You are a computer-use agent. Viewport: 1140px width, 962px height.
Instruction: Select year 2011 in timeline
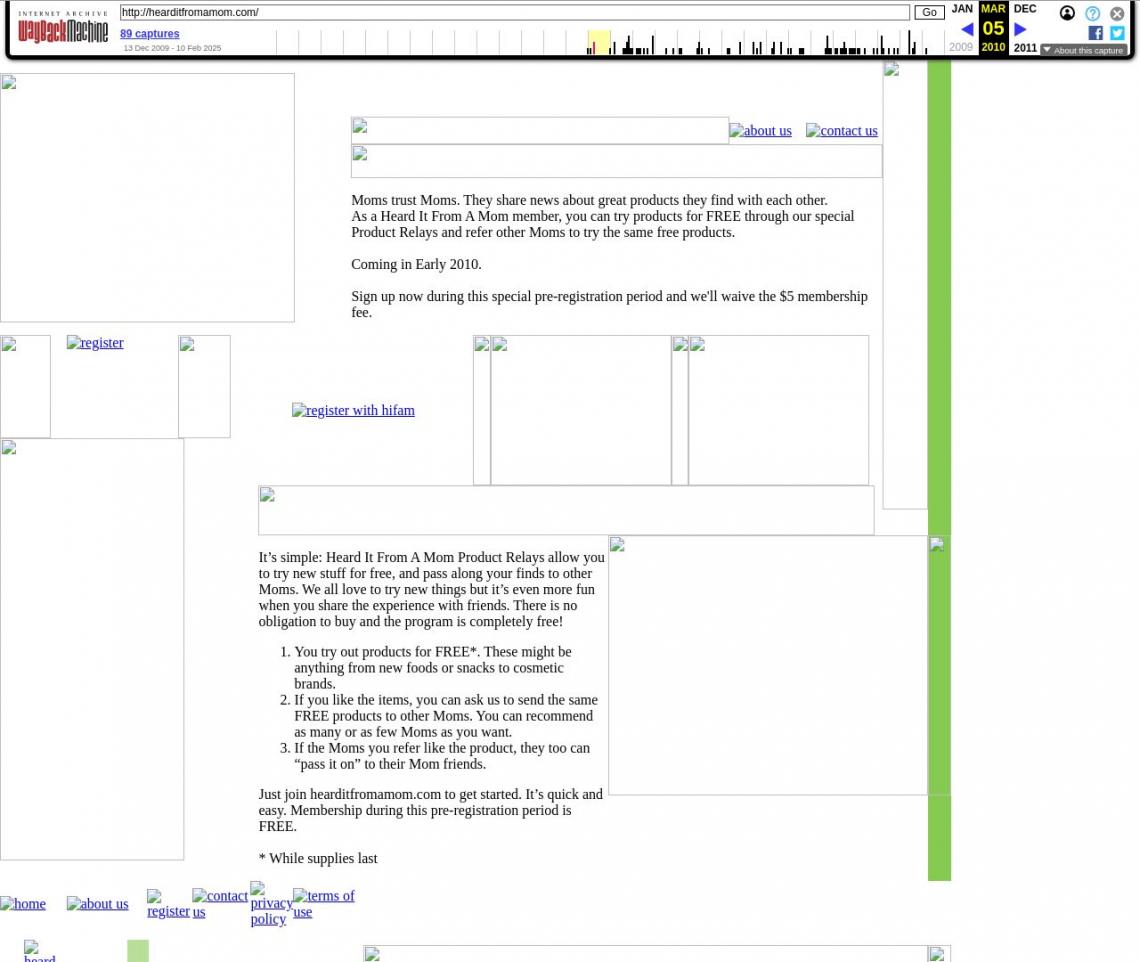(1025, 47)
